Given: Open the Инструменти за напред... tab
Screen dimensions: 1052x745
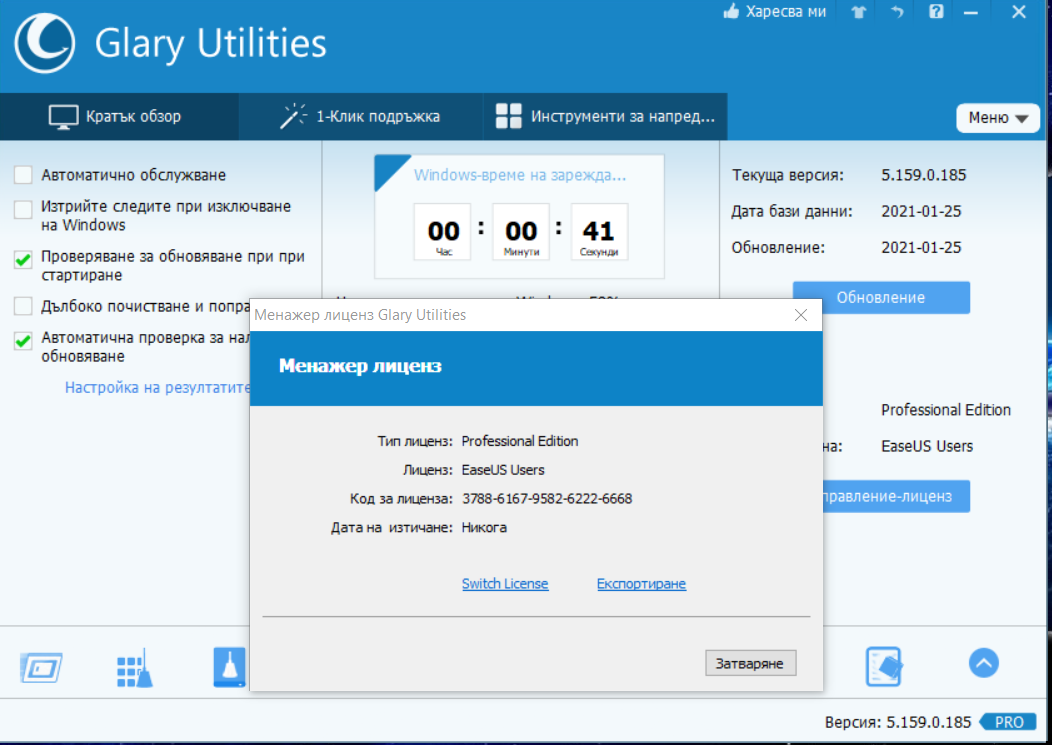Looking at the screenshot, I should 605,117.
